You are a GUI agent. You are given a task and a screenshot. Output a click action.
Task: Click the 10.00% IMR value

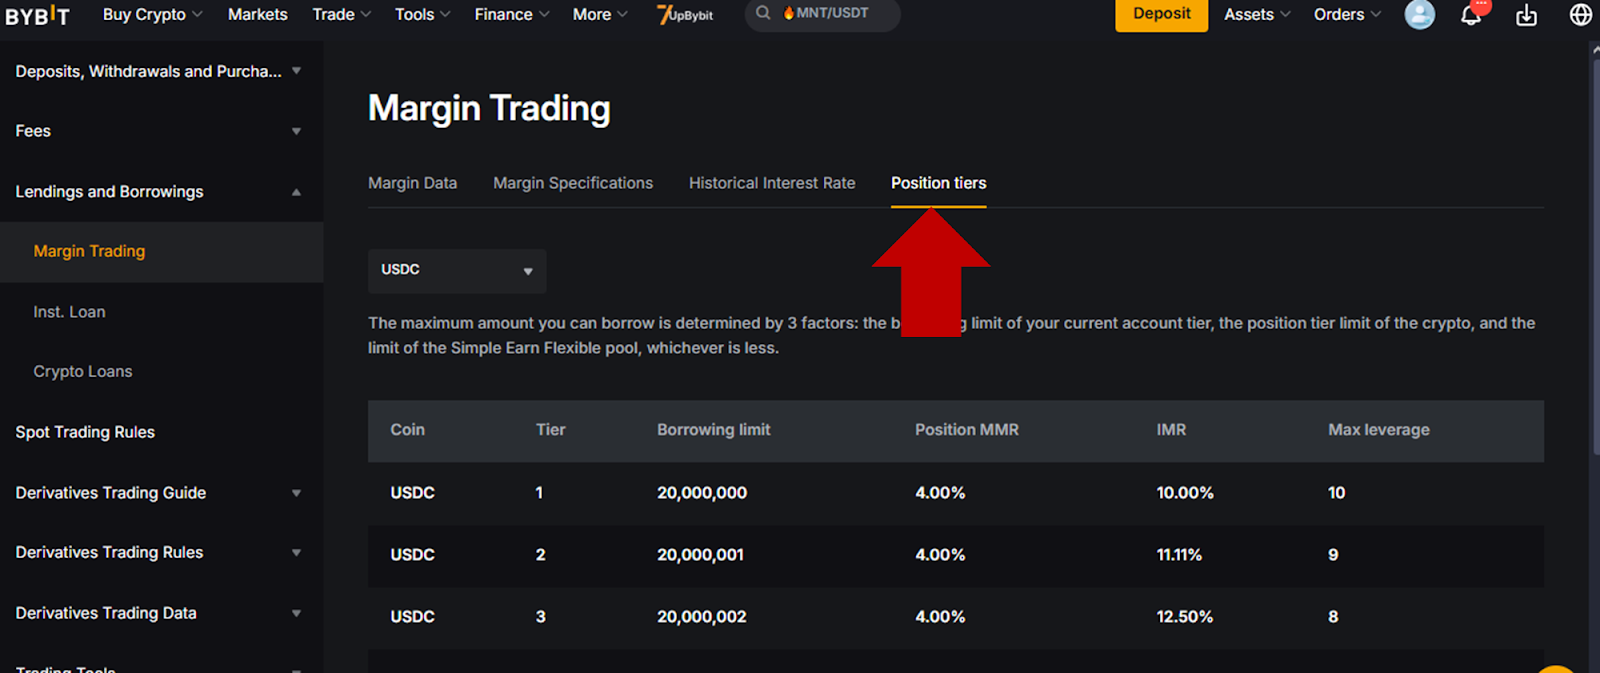(x=1185, y=493)
